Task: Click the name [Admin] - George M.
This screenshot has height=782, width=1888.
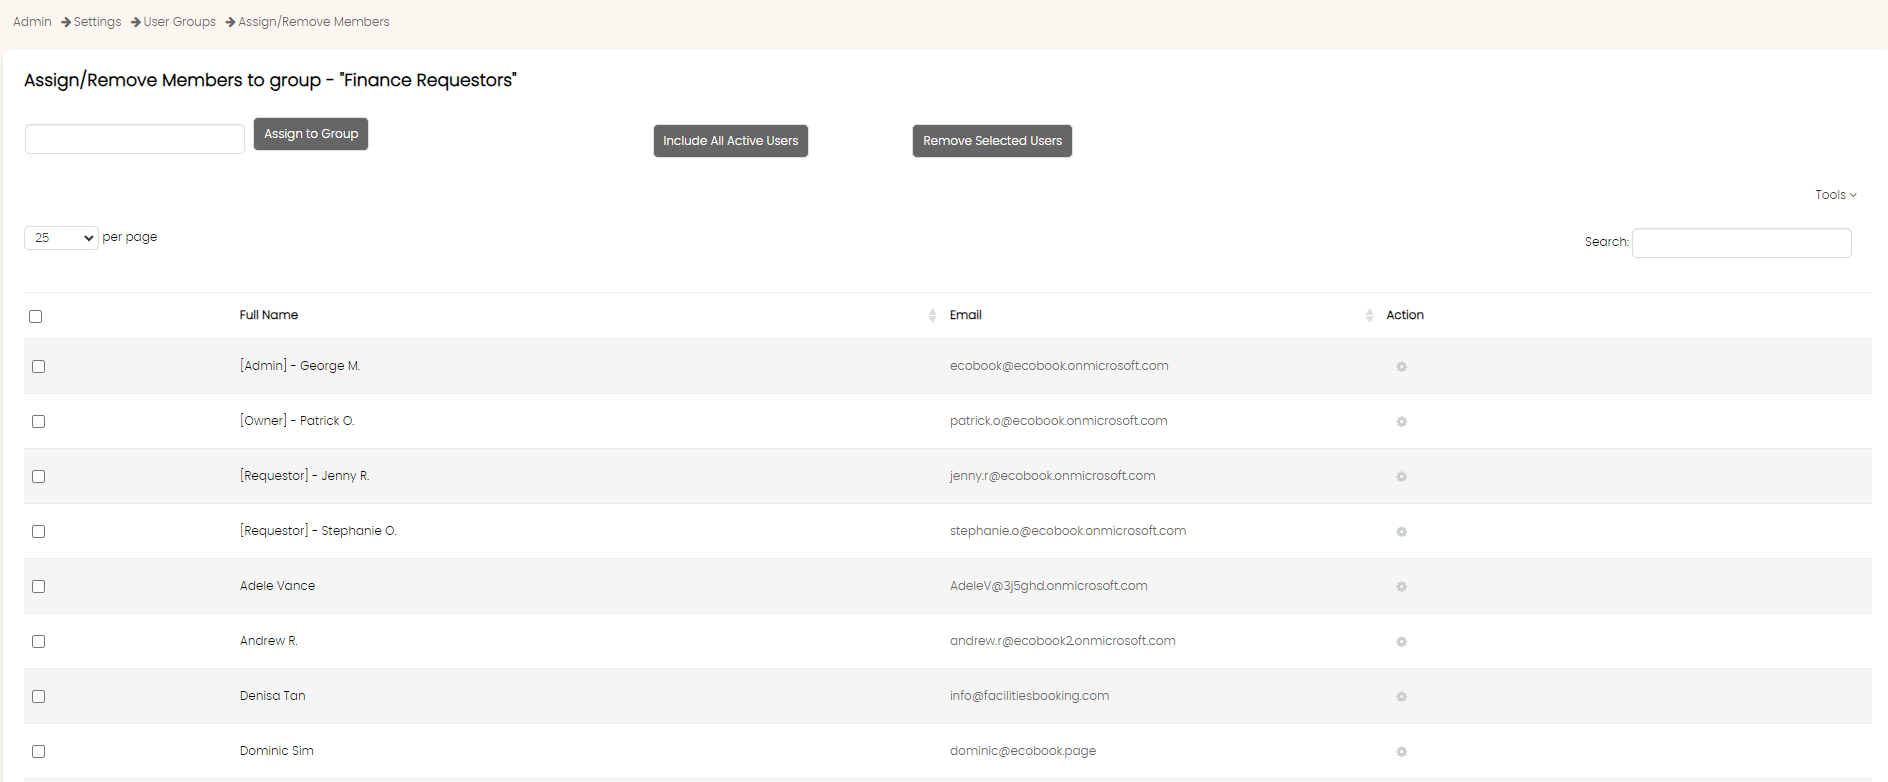Action: point(299,366)
